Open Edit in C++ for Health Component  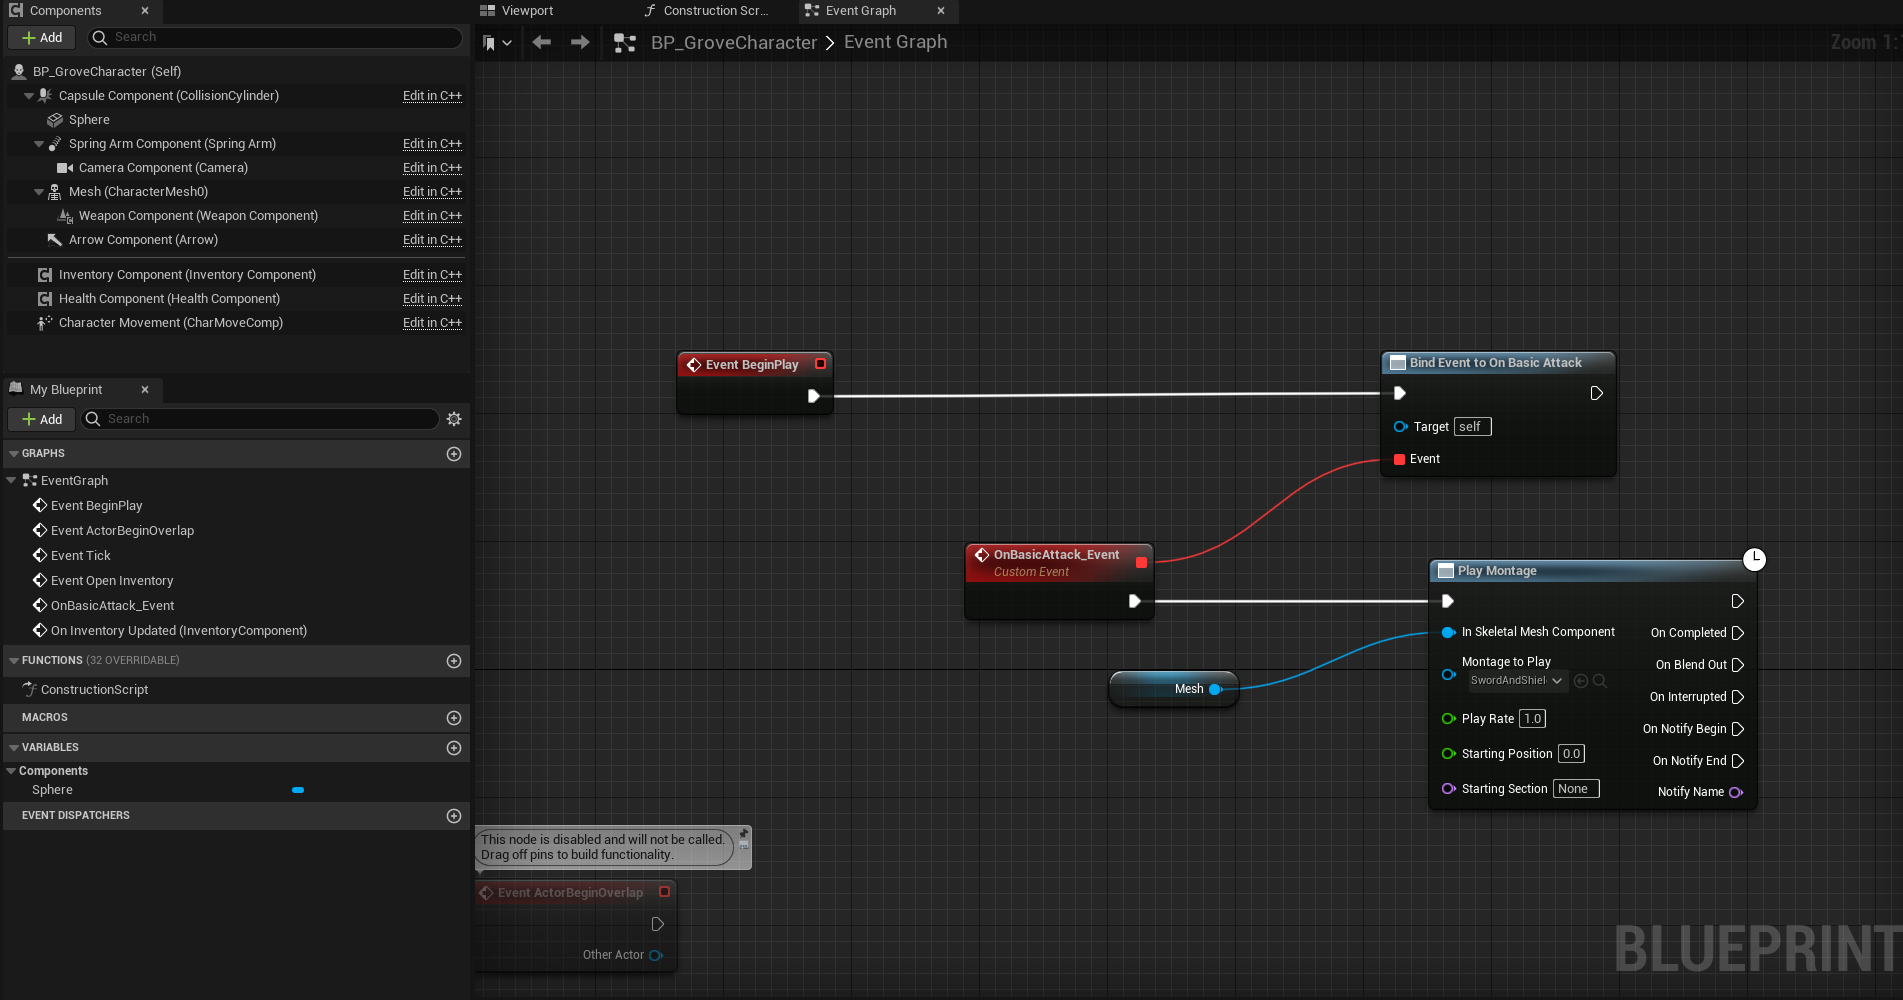(x=432, y=298)
